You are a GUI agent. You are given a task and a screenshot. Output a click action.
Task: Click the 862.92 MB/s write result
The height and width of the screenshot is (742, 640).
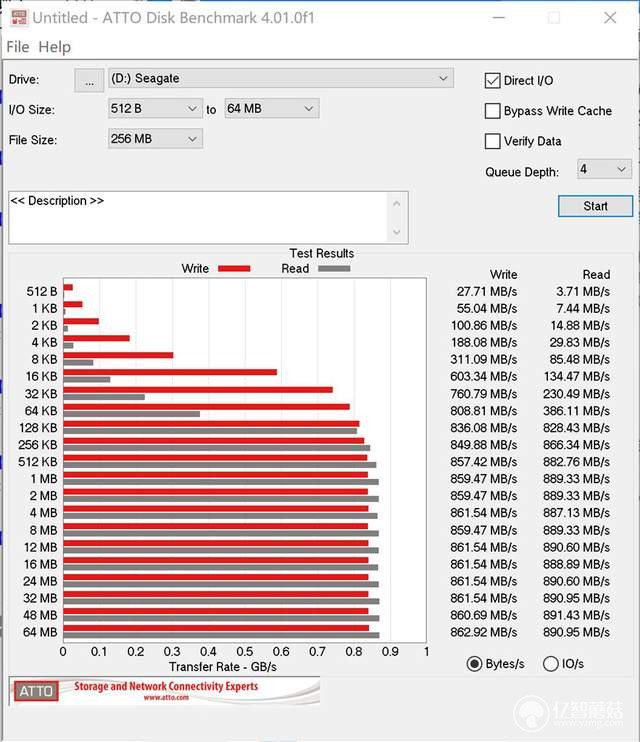pos(483,632)
